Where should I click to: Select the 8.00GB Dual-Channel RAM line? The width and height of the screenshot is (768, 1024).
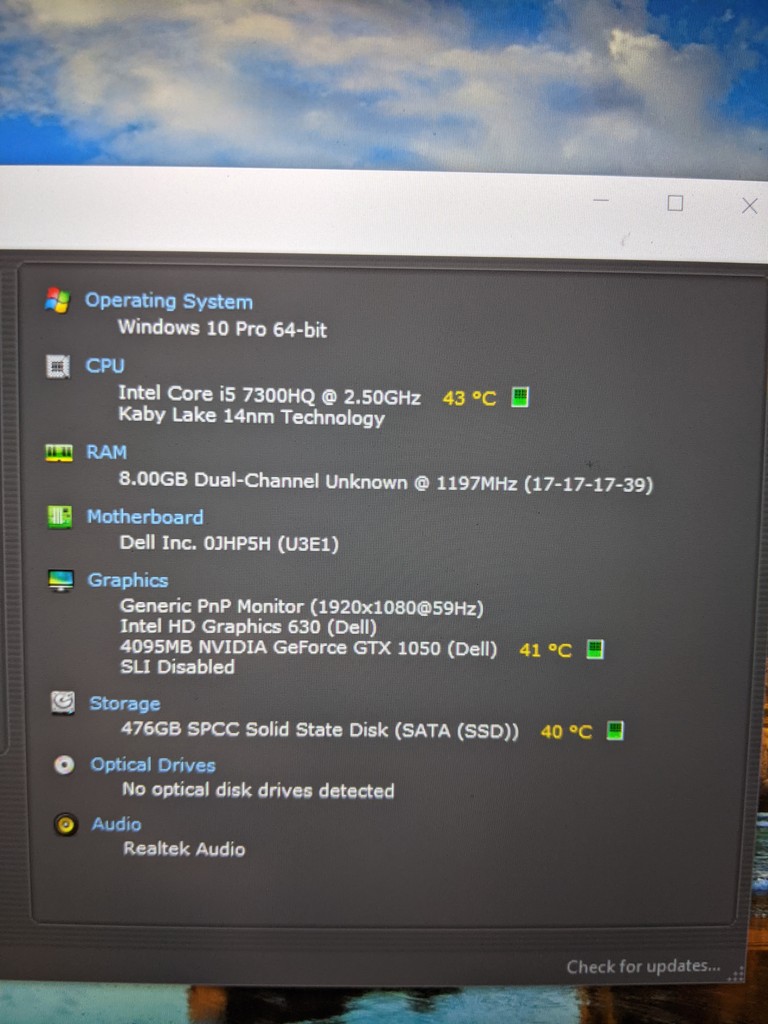385,482
